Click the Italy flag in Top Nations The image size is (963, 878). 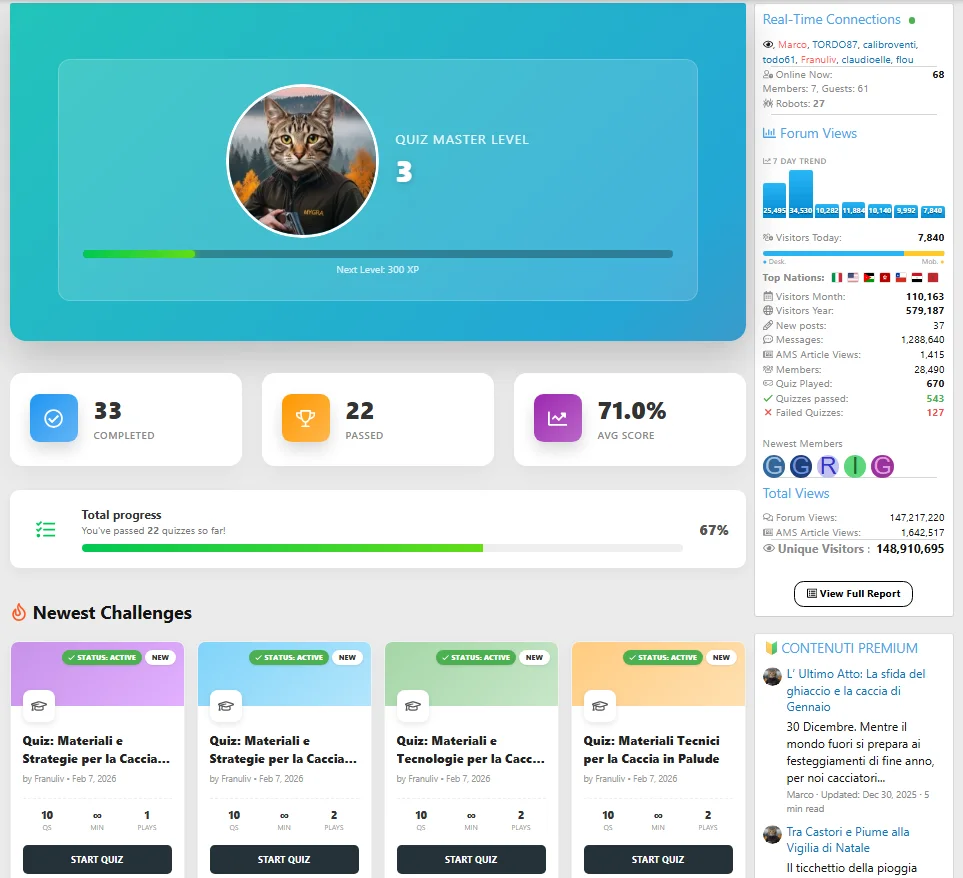coord(836,278)
